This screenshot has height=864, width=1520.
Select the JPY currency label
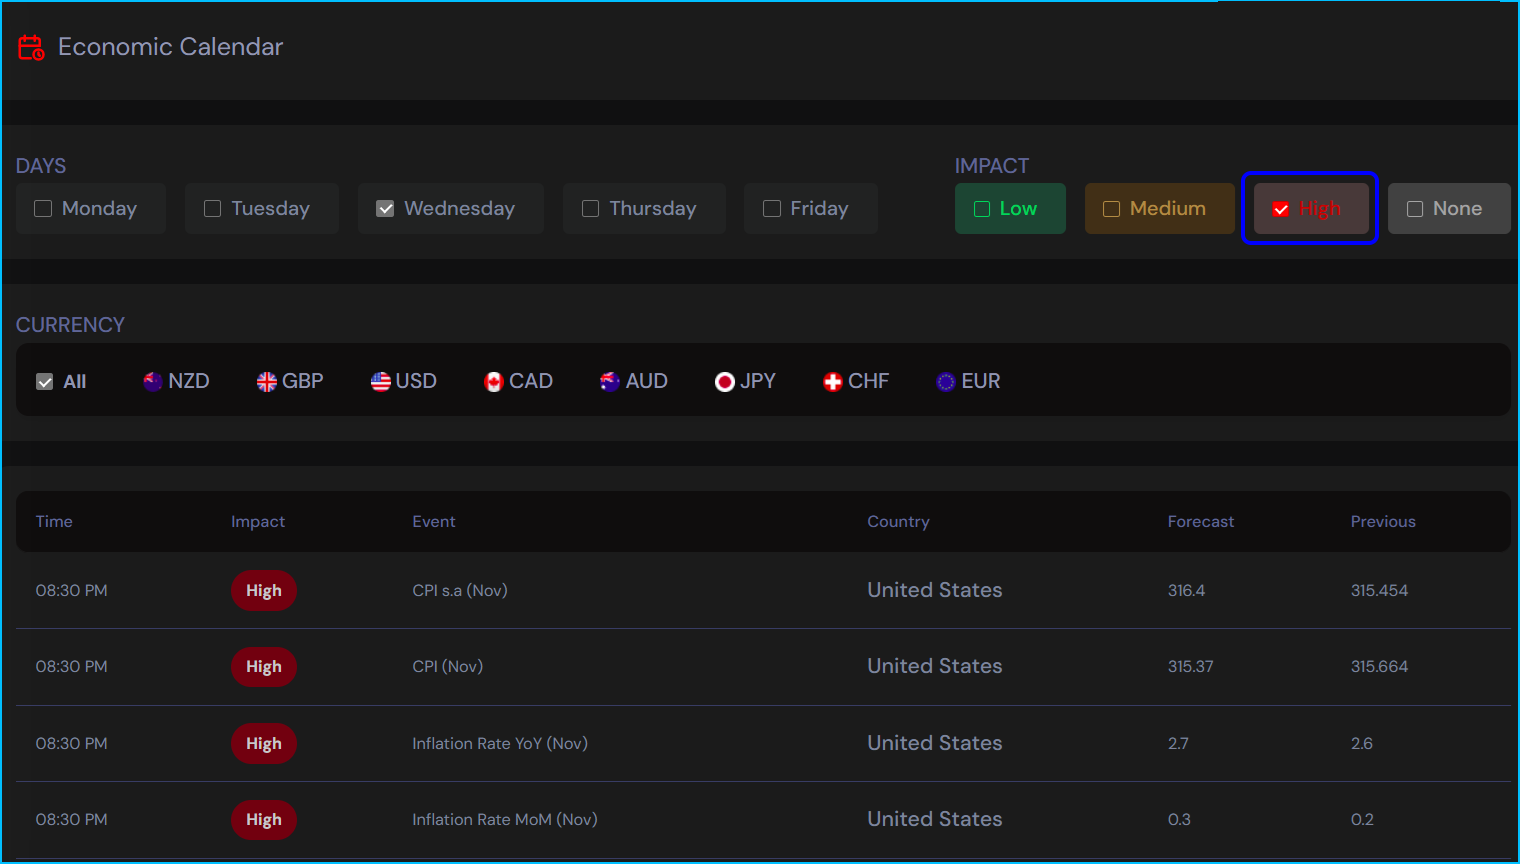[758, 381]
